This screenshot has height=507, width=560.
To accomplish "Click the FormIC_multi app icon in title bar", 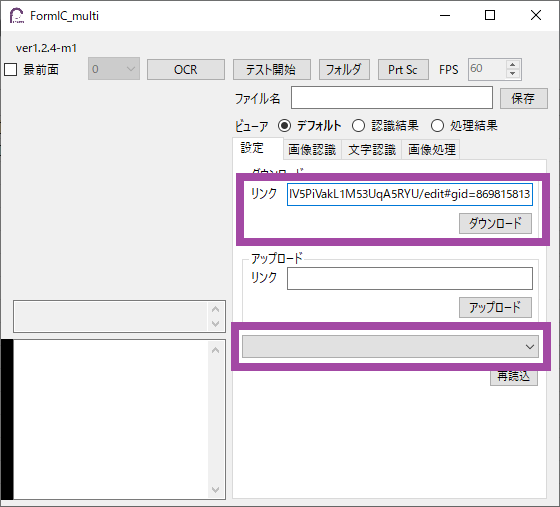I will [16, 16].
